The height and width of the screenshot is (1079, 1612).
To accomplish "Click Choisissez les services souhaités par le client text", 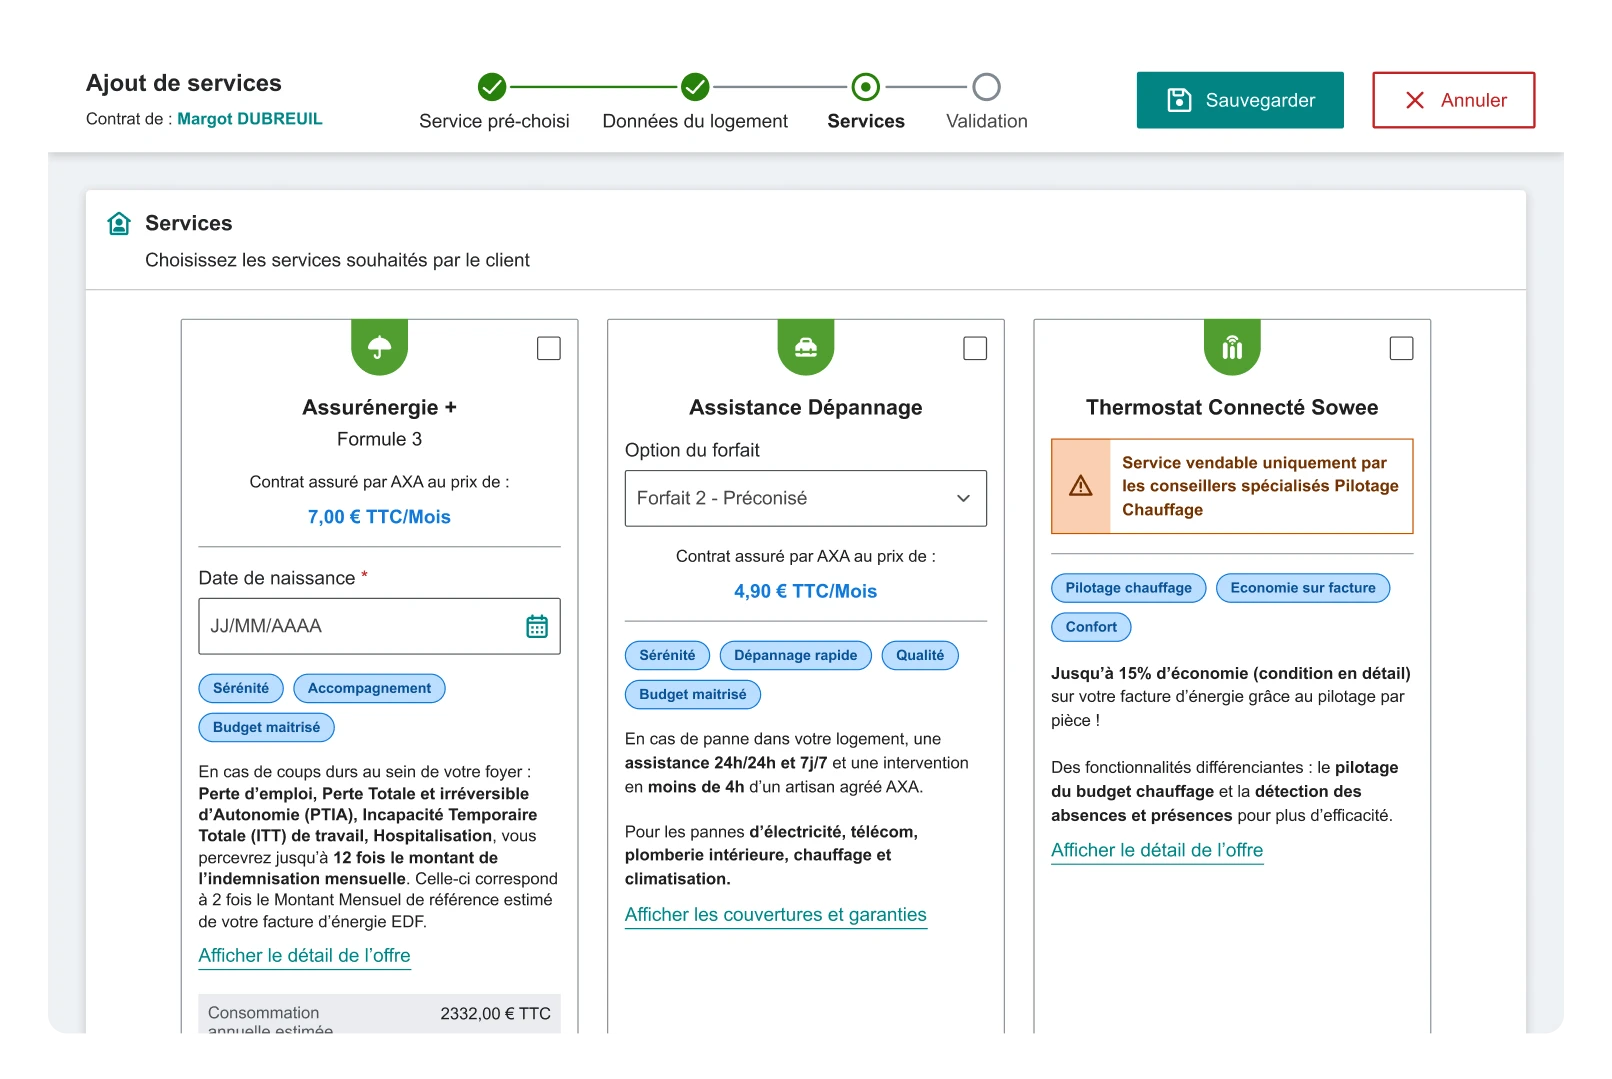I will pyautogui.click(x=337, y=260).
